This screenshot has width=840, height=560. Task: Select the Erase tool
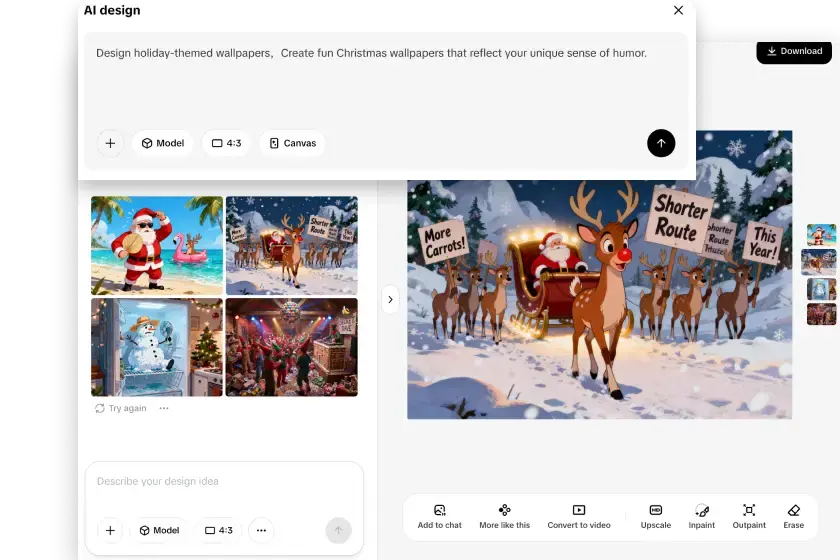[793, 517]
